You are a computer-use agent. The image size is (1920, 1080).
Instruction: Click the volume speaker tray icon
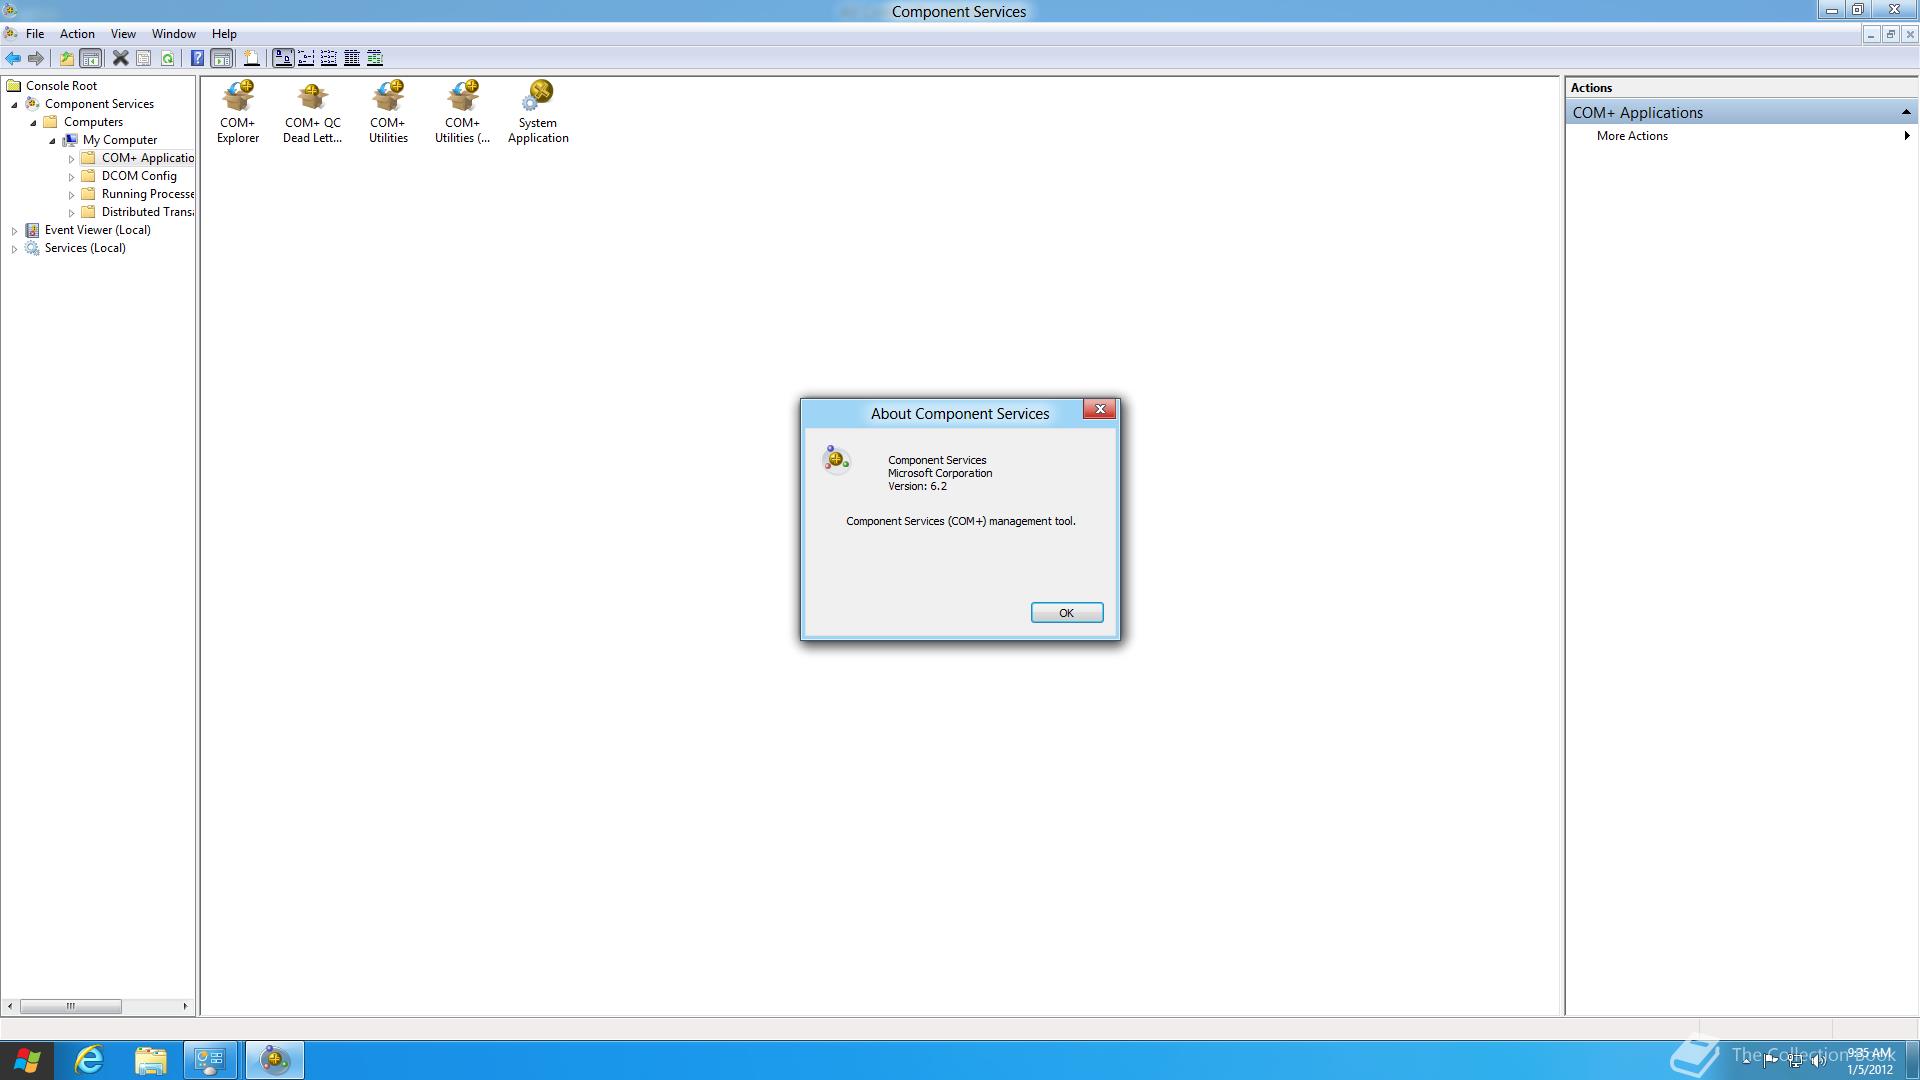pos(1818,1061)
